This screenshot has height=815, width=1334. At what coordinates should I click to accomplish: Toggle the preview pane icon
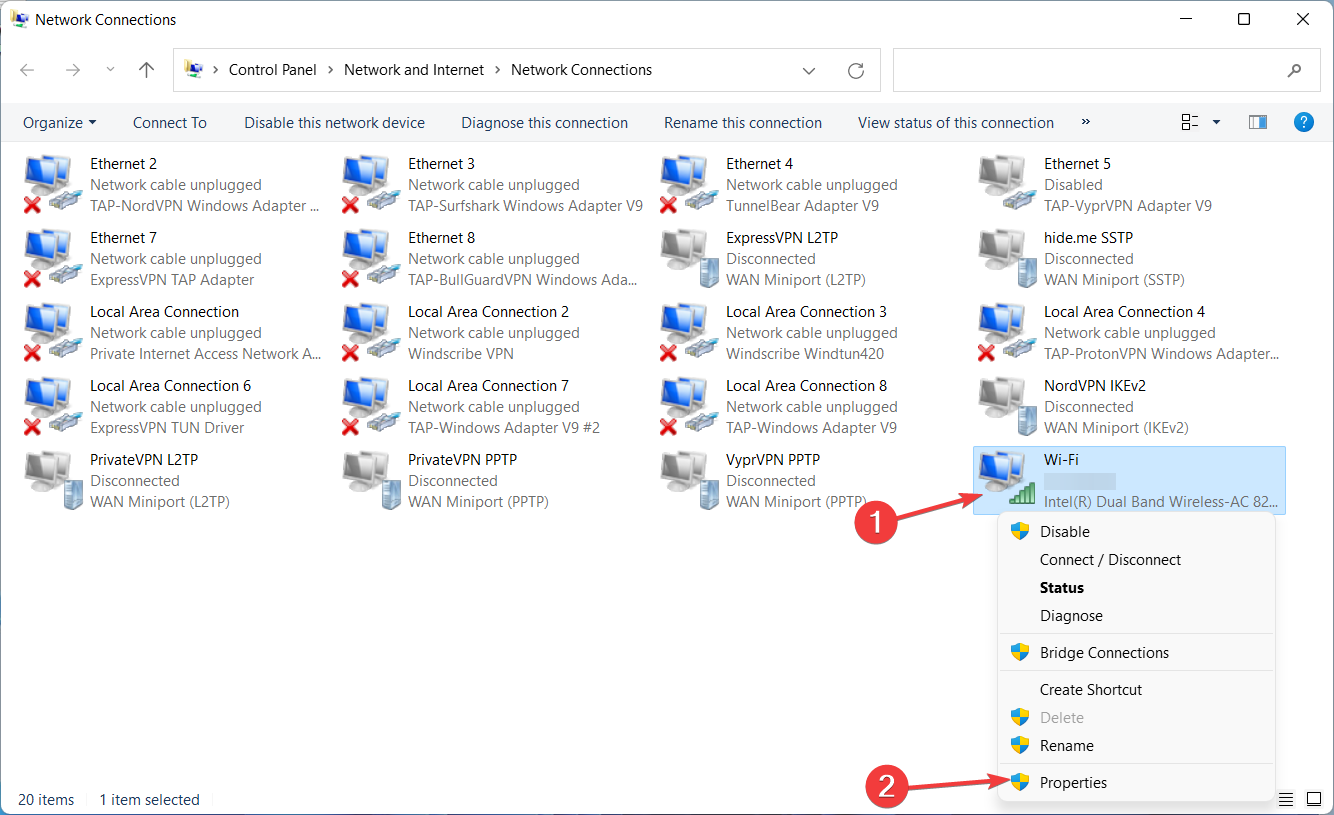[x=1258, y=122]
